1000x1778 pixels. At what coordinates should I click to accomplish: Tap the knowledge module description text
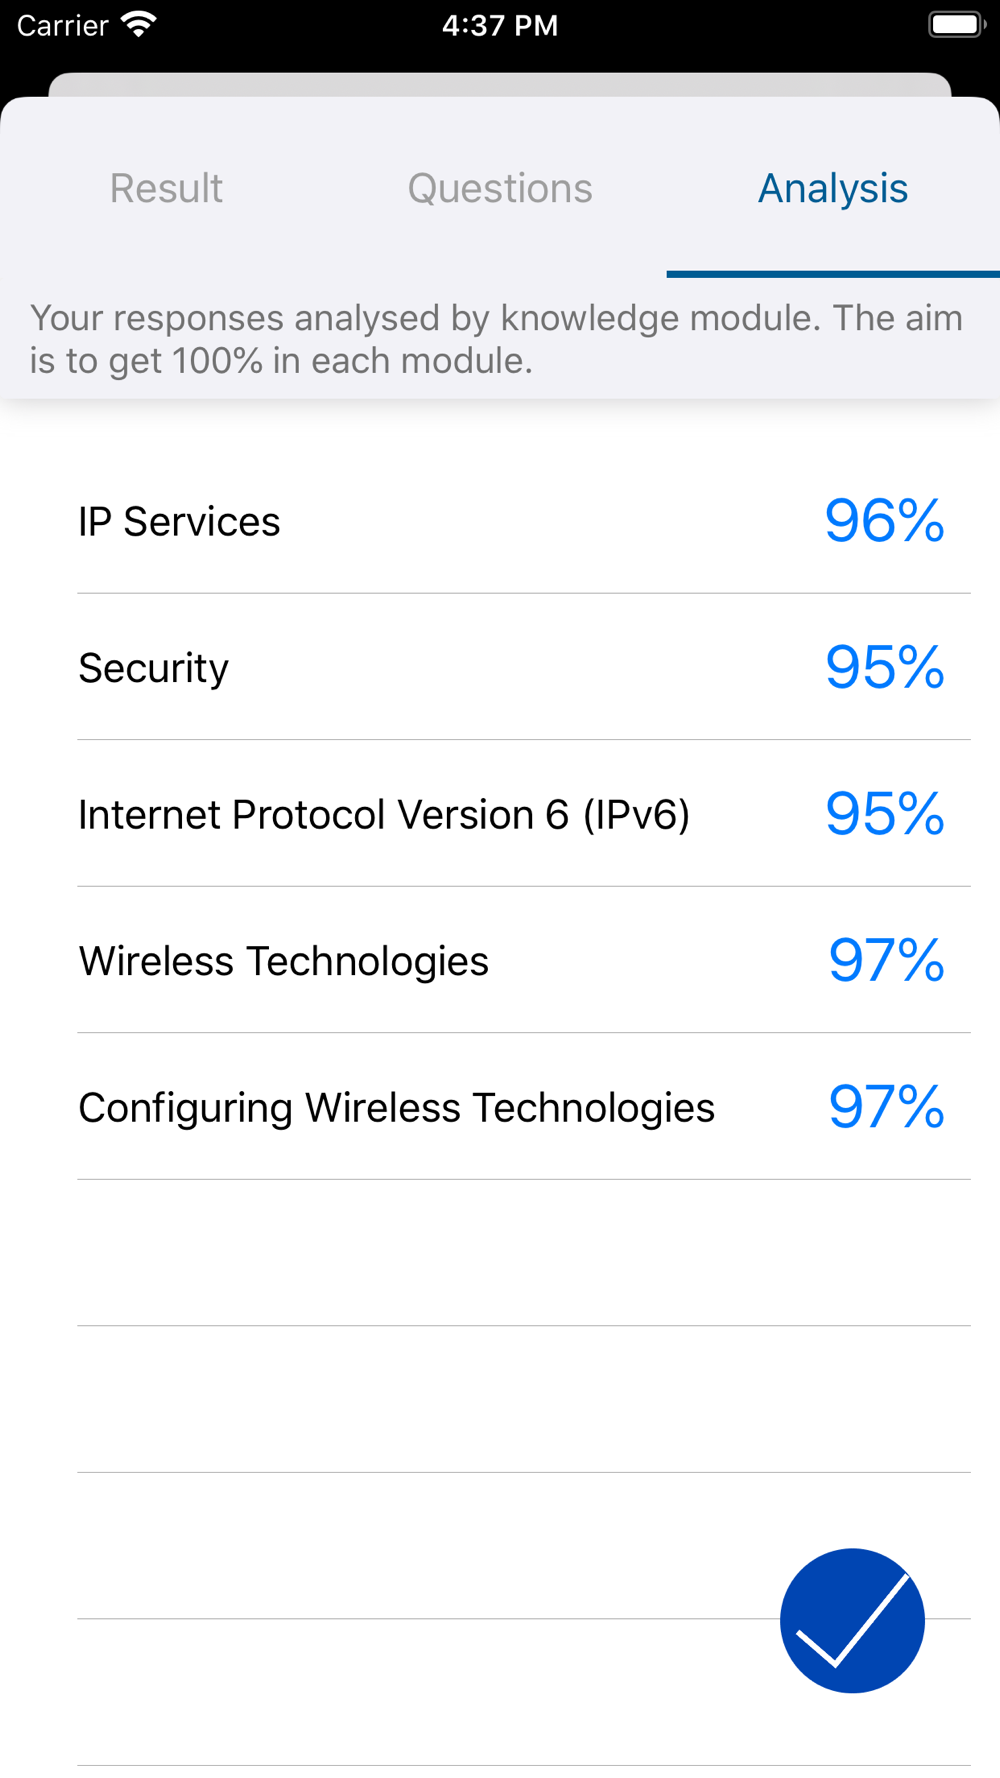496,339
